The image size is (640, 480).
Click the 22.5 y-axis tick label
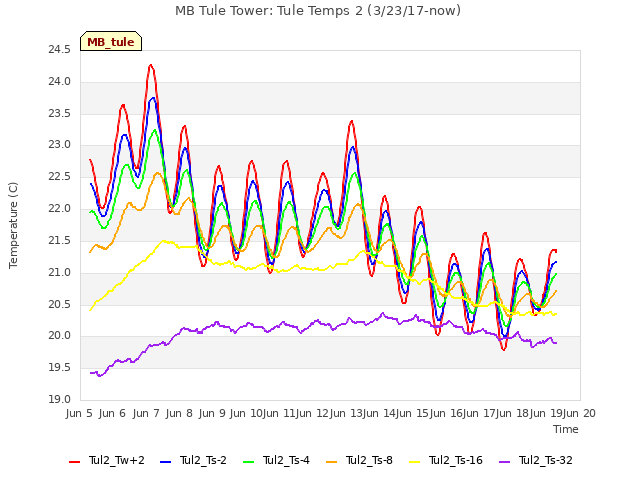(59, 177)
